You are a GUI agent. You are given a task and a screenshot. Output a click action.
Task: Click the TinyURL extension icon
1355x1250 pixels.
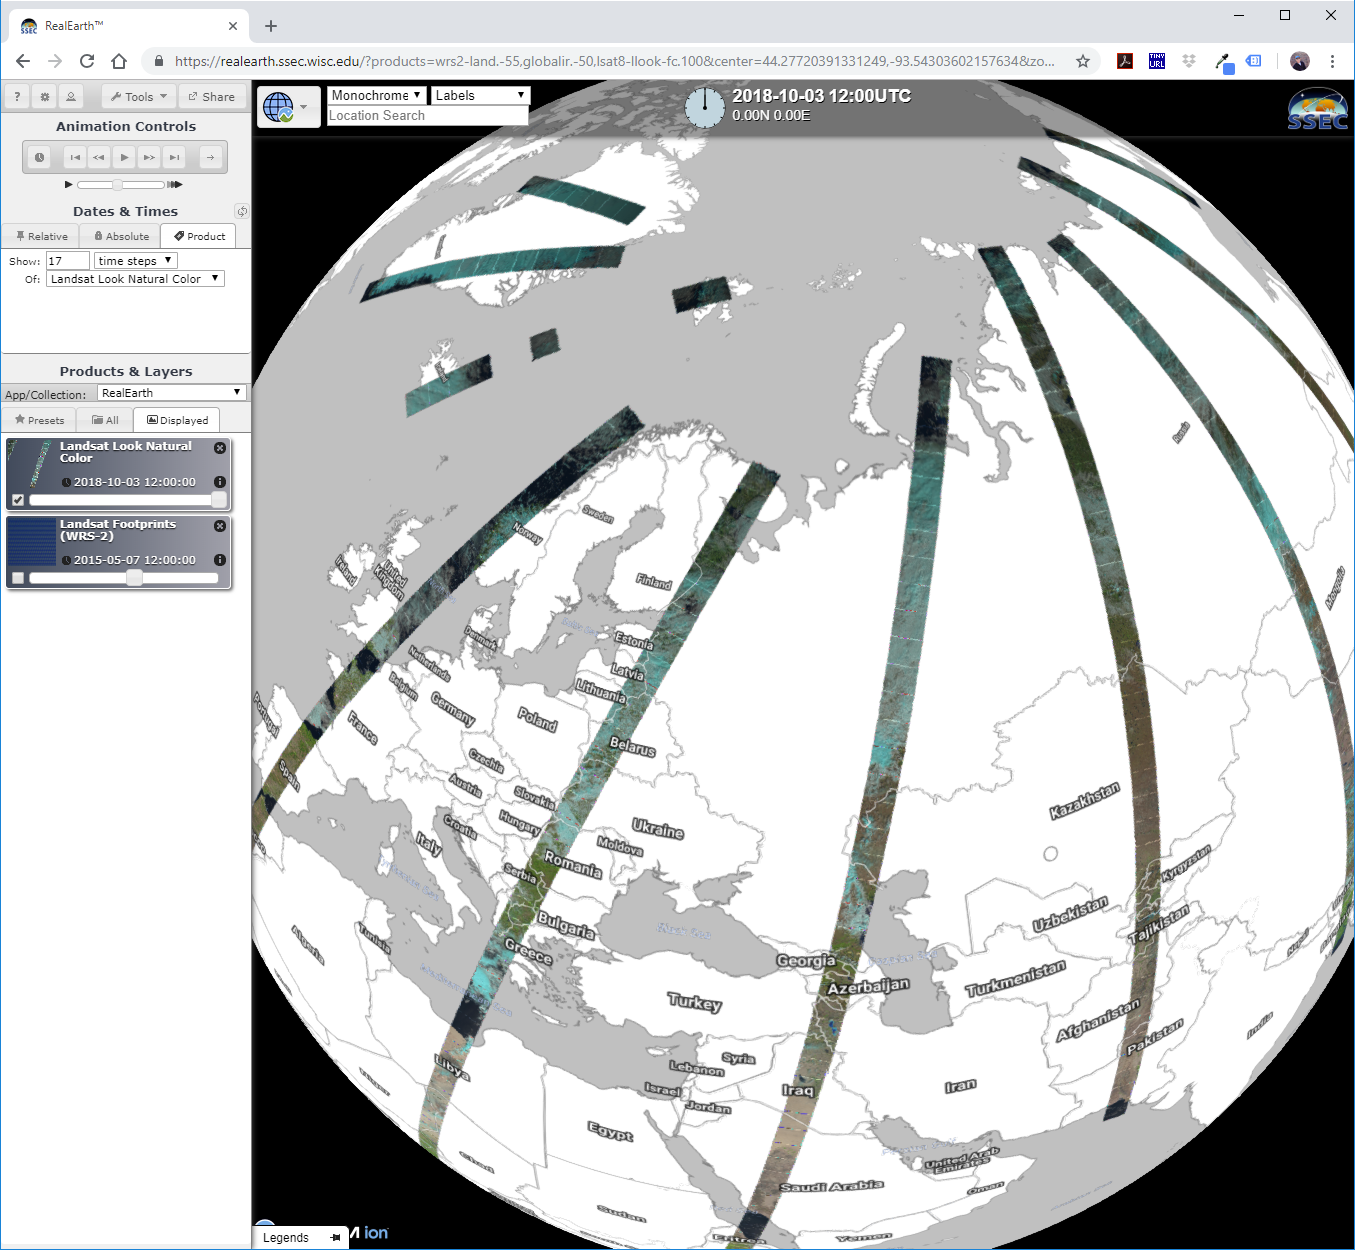coord(1157,61)
